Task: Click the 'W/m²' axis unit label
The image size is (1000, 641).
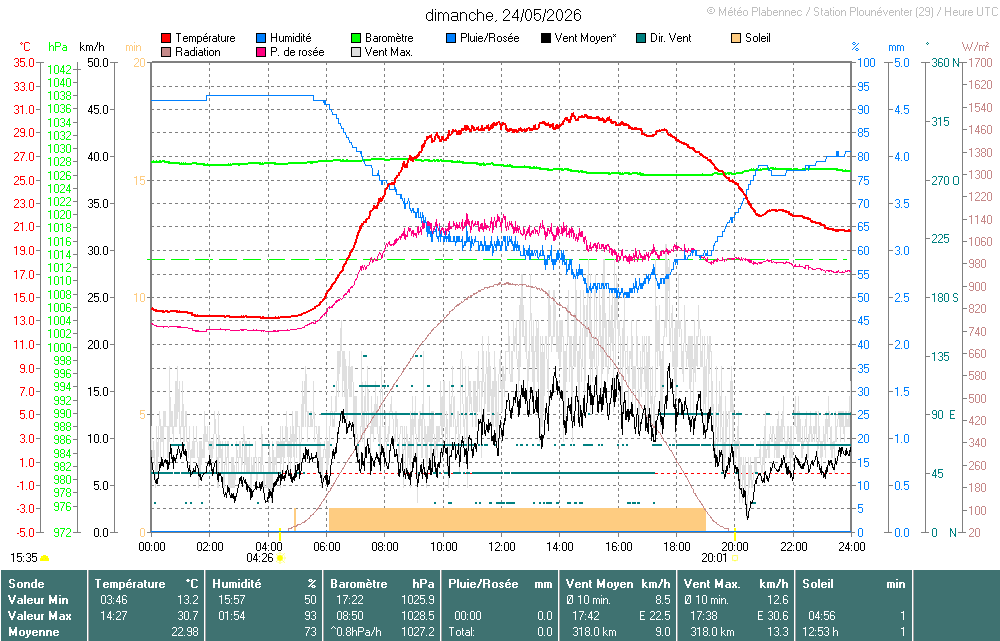Action: [x=976, y=47]
